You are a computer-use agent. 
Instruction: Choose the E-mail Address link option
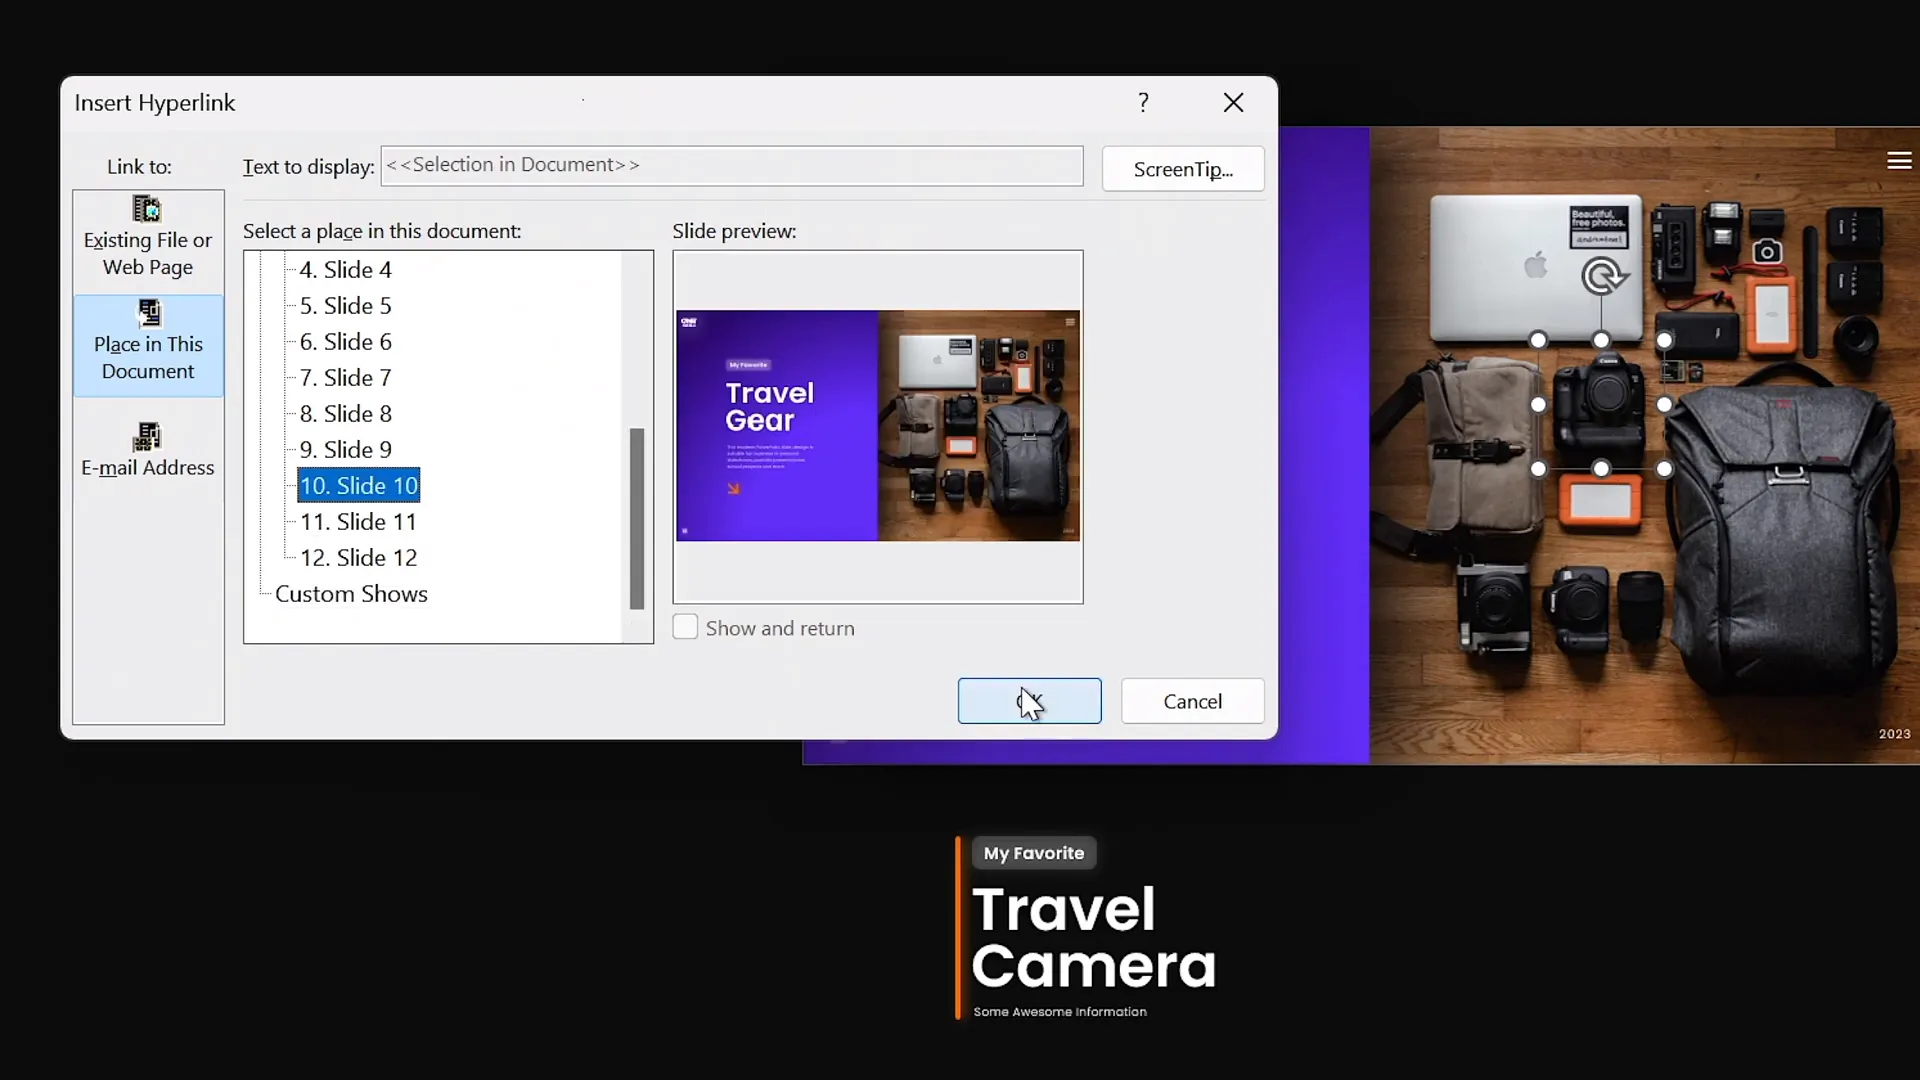(x=147, y=450)
